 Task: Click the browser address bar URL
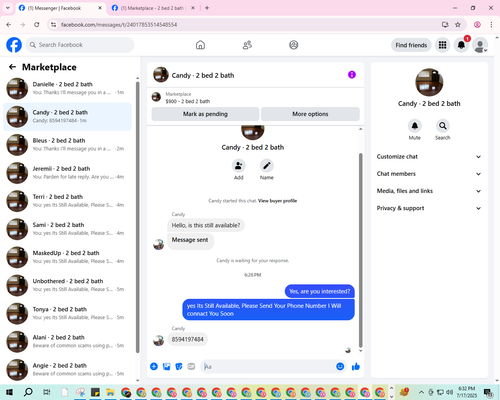pos(119,25)
